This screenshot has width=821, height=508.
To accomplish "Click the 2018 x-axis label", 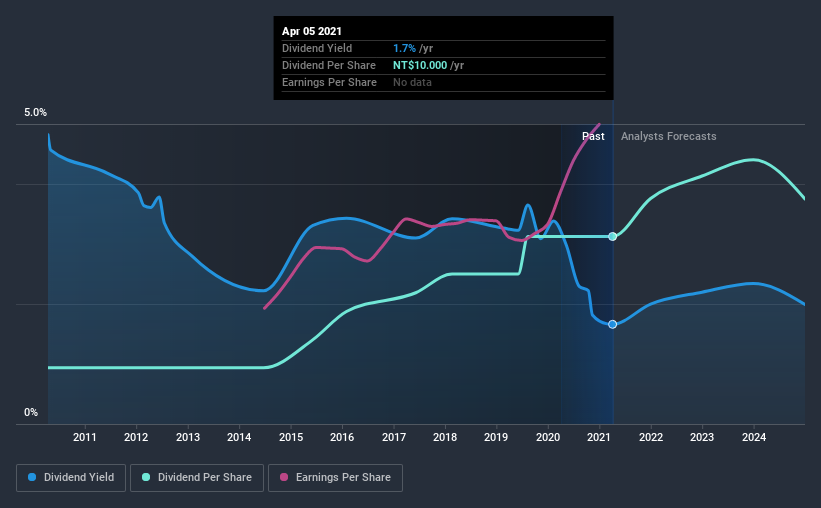I will [x=445, y=437].
